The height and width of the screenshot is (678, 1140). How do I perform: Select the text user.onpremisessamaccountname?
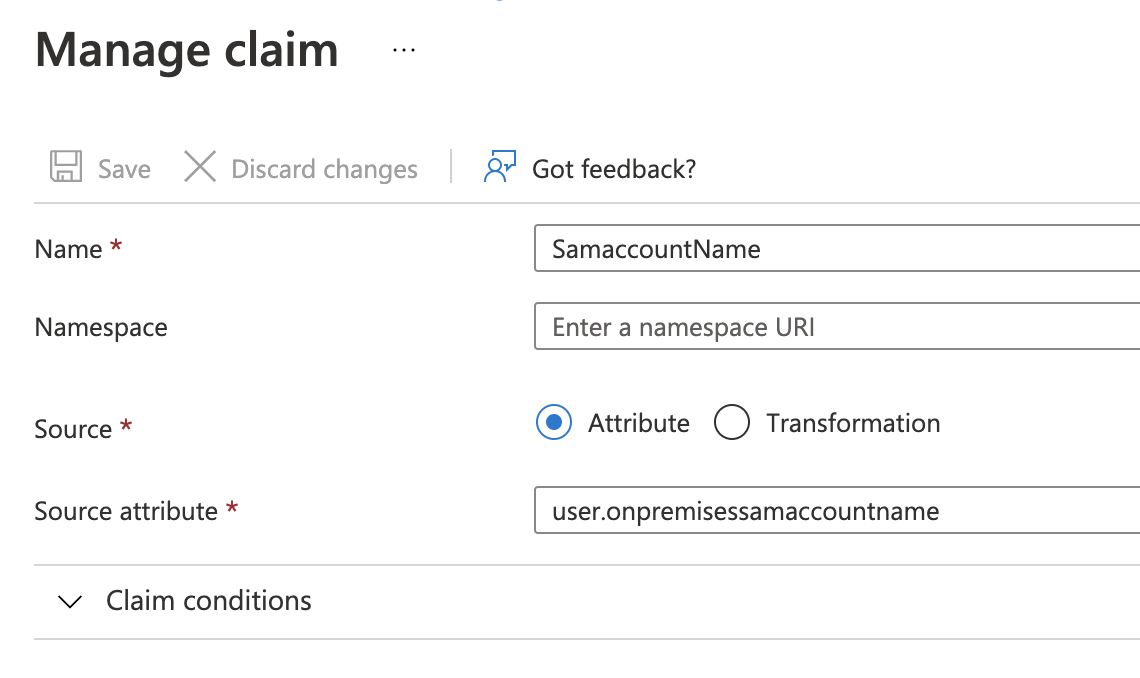coord(744,511)
